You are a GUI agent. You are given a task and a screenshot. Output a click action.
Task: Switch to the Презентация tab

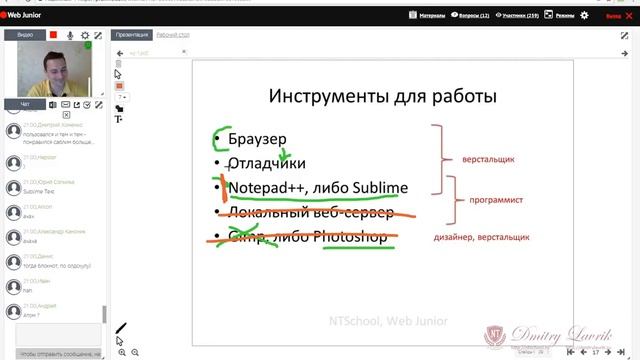click(x=131, y=35)
